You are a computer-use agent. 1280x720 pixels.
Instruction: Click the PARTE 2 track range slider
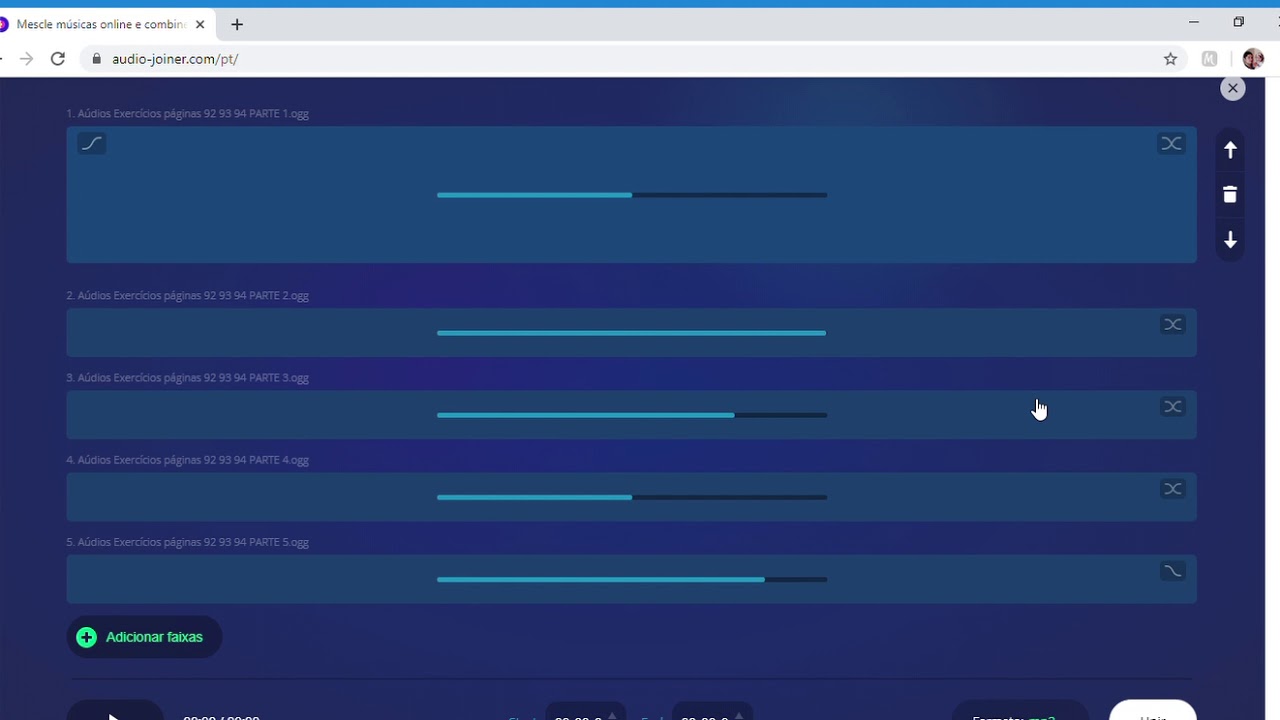pyautogui.click(x=632, y=333)
